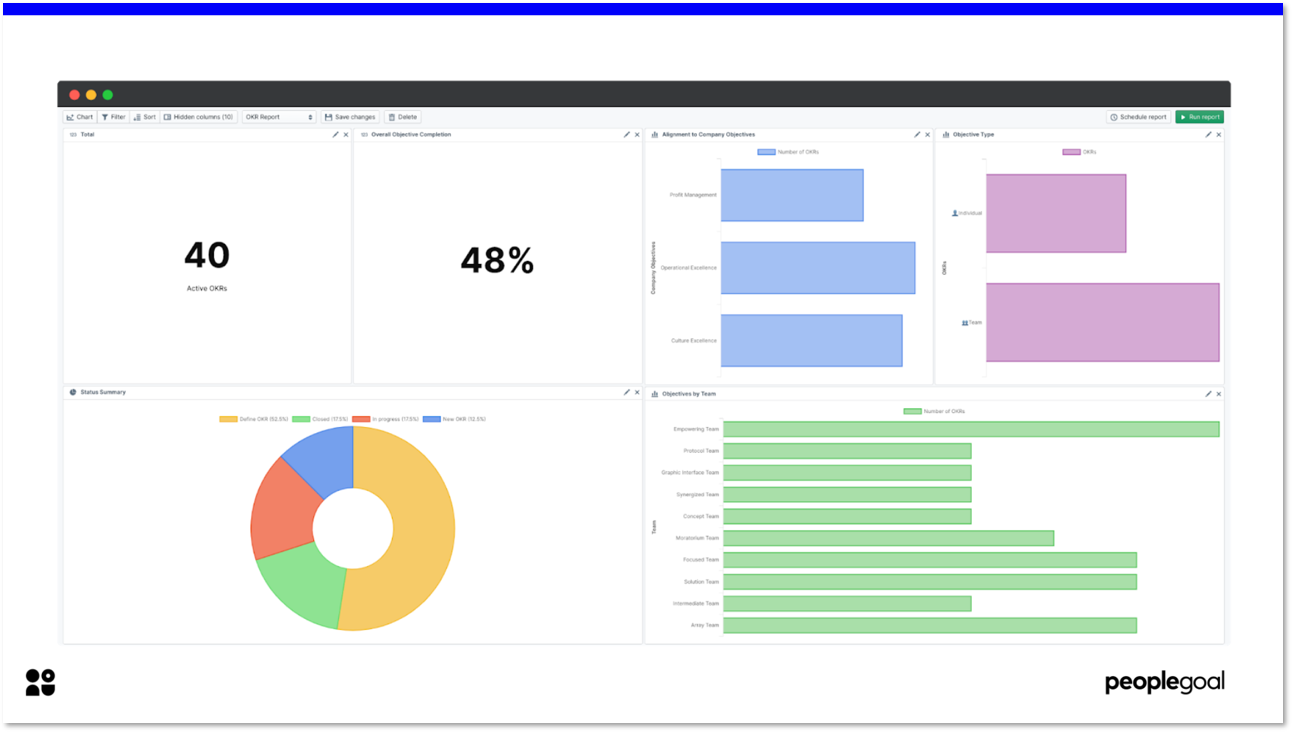Click the Graphic Interface Team label

coord(690,473)
